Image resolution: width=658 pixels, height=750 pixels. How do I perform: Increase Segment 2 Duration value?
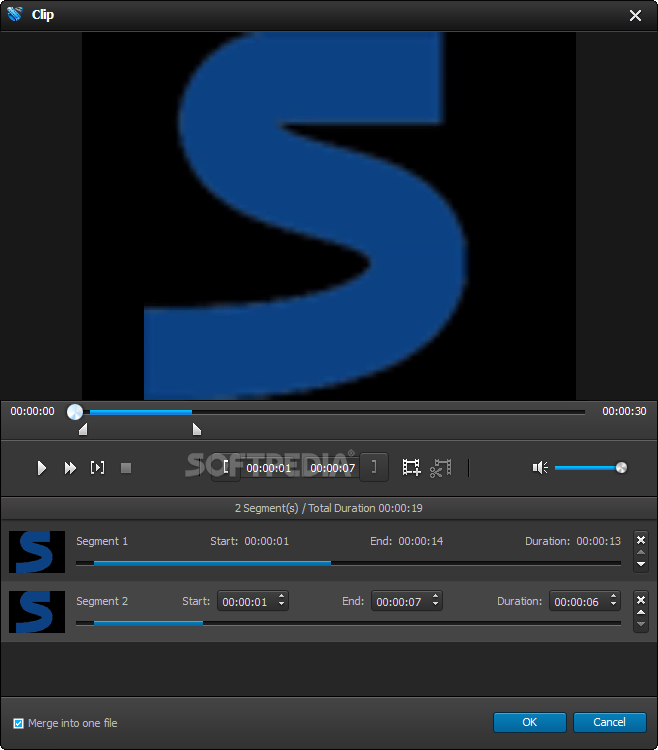point(613,596)
